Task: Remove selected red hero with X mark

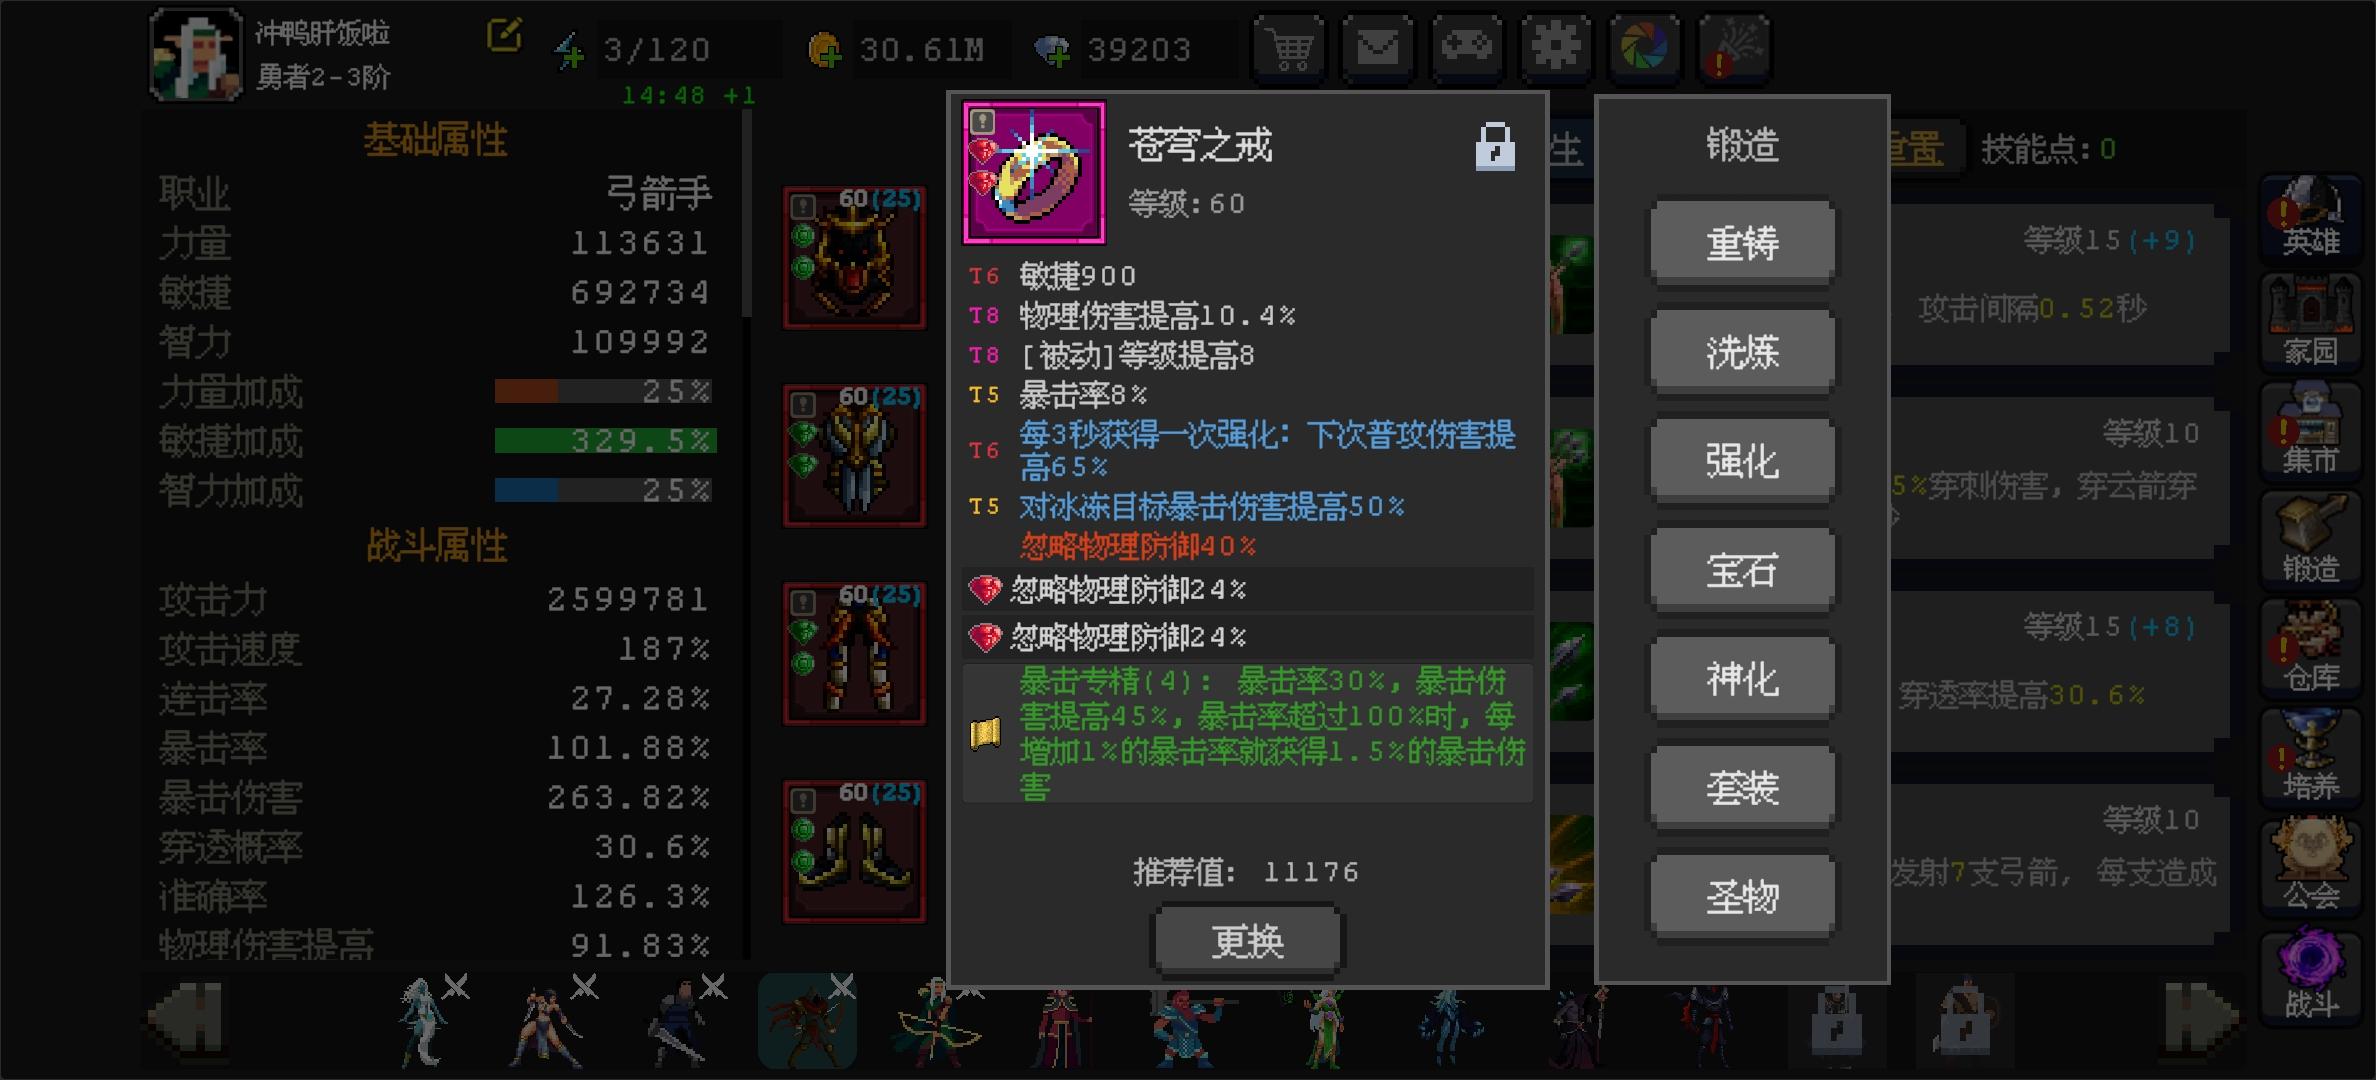Action: pyautogui.click(x=842, y=988)
